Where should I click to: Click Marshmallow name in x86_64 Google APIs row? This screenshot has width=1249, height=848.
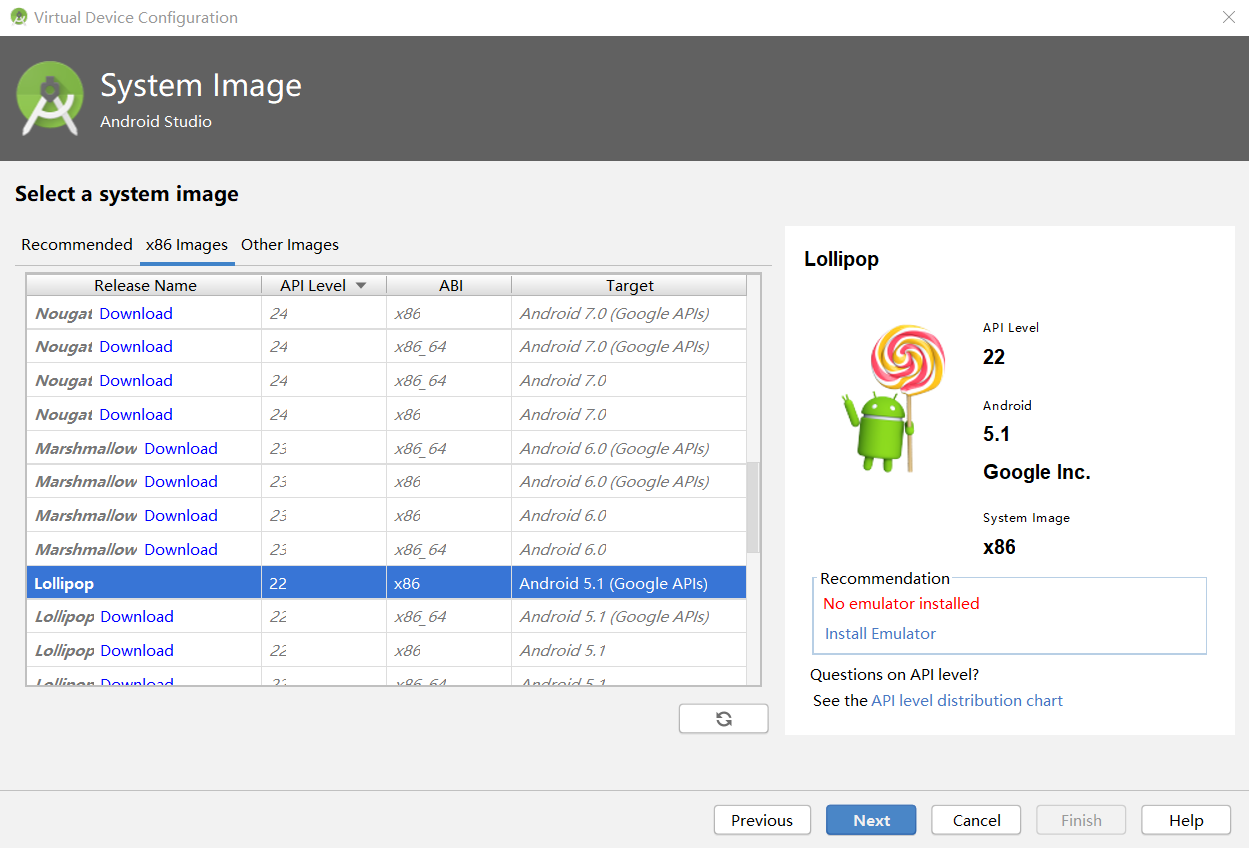tap(86, 448)
